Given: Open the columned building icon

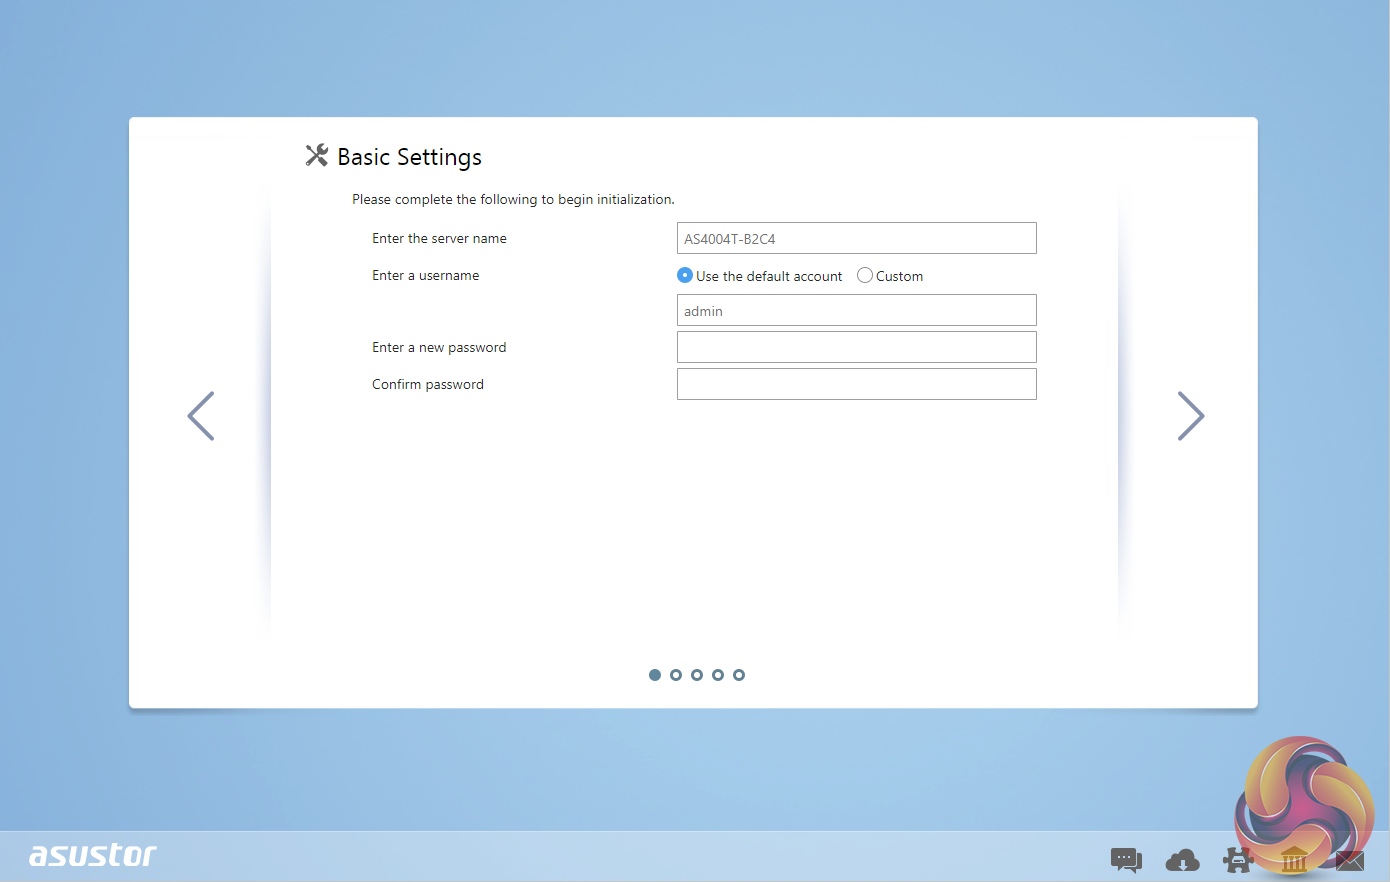Looking at the screenshot, I should [x=1294, y=859].
